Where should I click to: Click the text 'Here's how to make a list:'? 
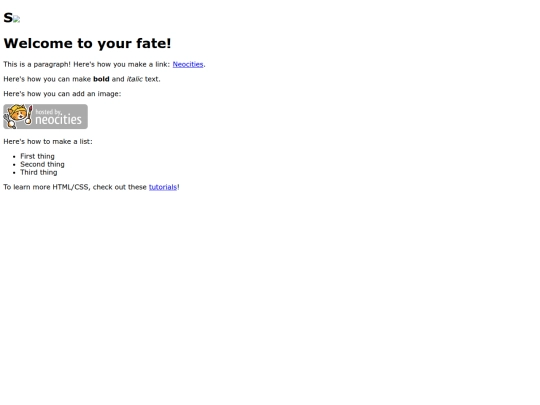pyautogui.click(x=48, y=142)
